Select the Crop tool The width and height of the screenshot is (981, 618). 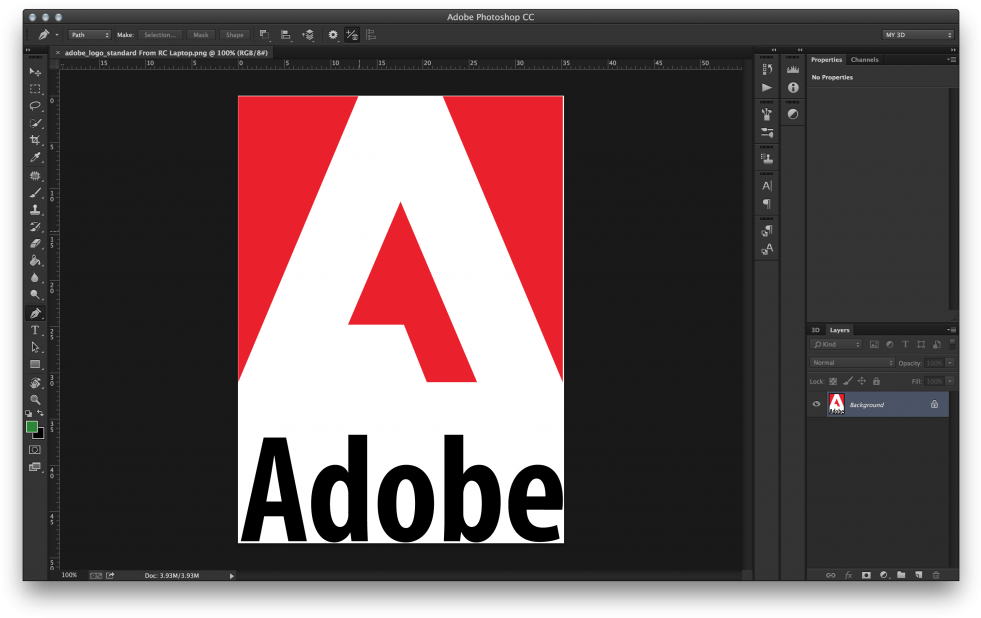[x=35, y=140]
